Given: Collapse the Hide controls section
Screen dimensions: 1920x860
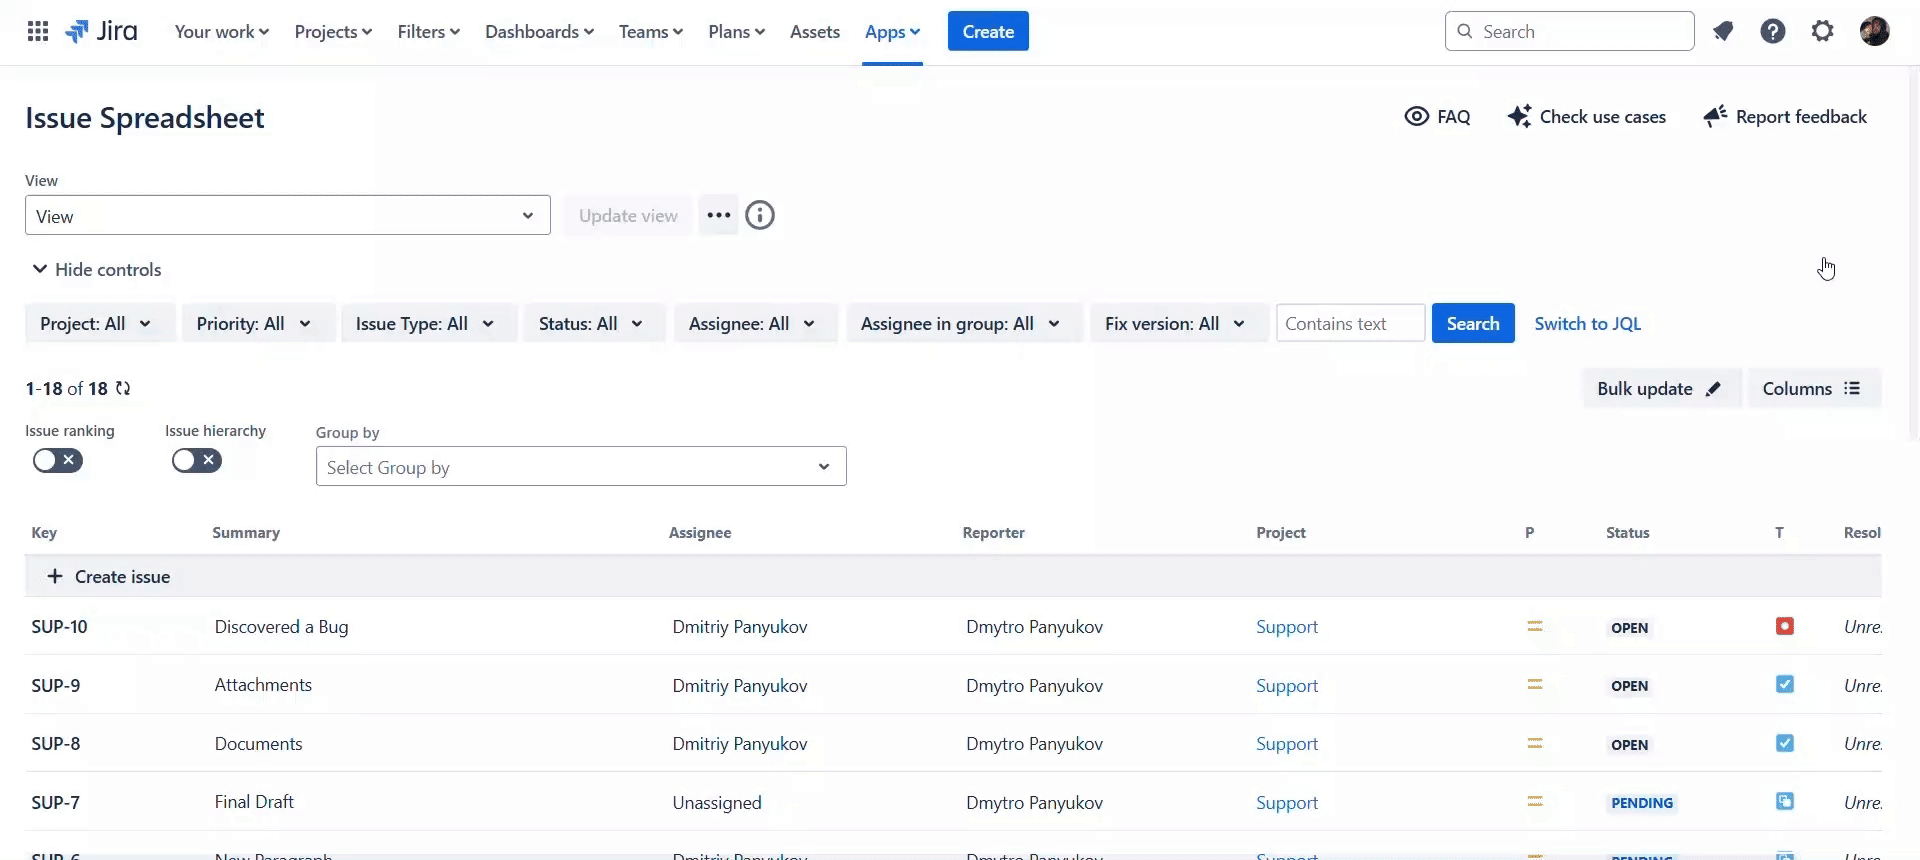Looking at the screenshot, I should pos(97,270).
